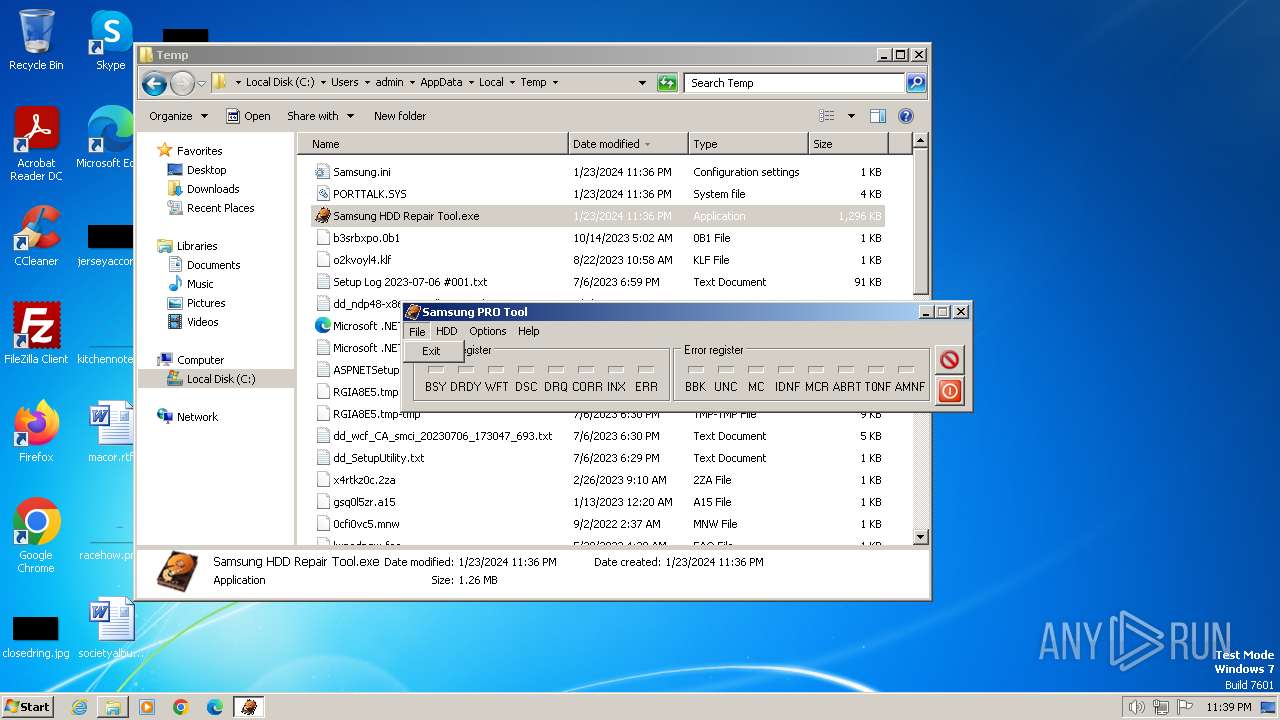Select Recent Places in the navigation pane
1280x720 pixels.
pyautogui.click(x=220, y=208)
